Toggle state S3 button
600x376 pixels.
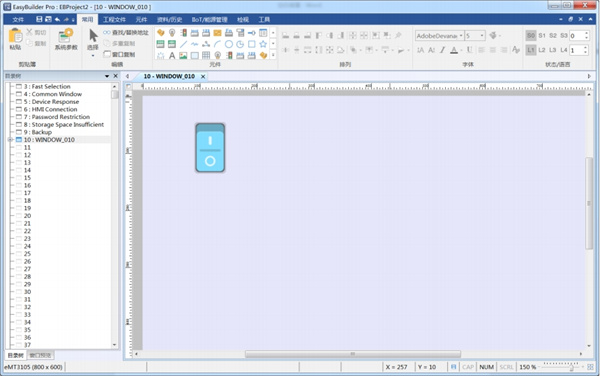click(x=564, y=36)
